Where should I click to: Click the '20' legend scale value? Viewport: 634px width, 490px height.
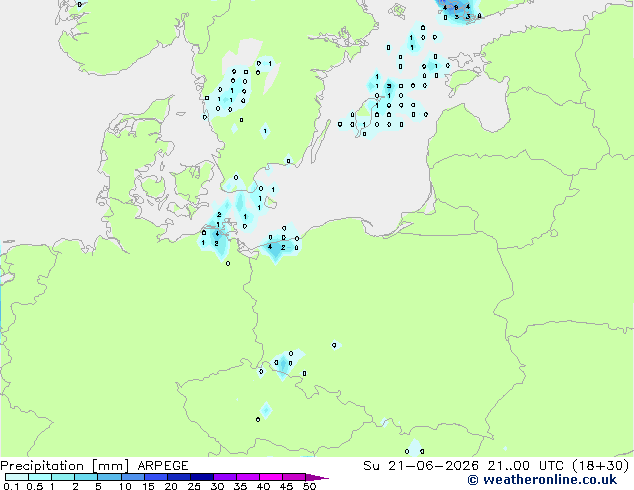coord(171,486)
